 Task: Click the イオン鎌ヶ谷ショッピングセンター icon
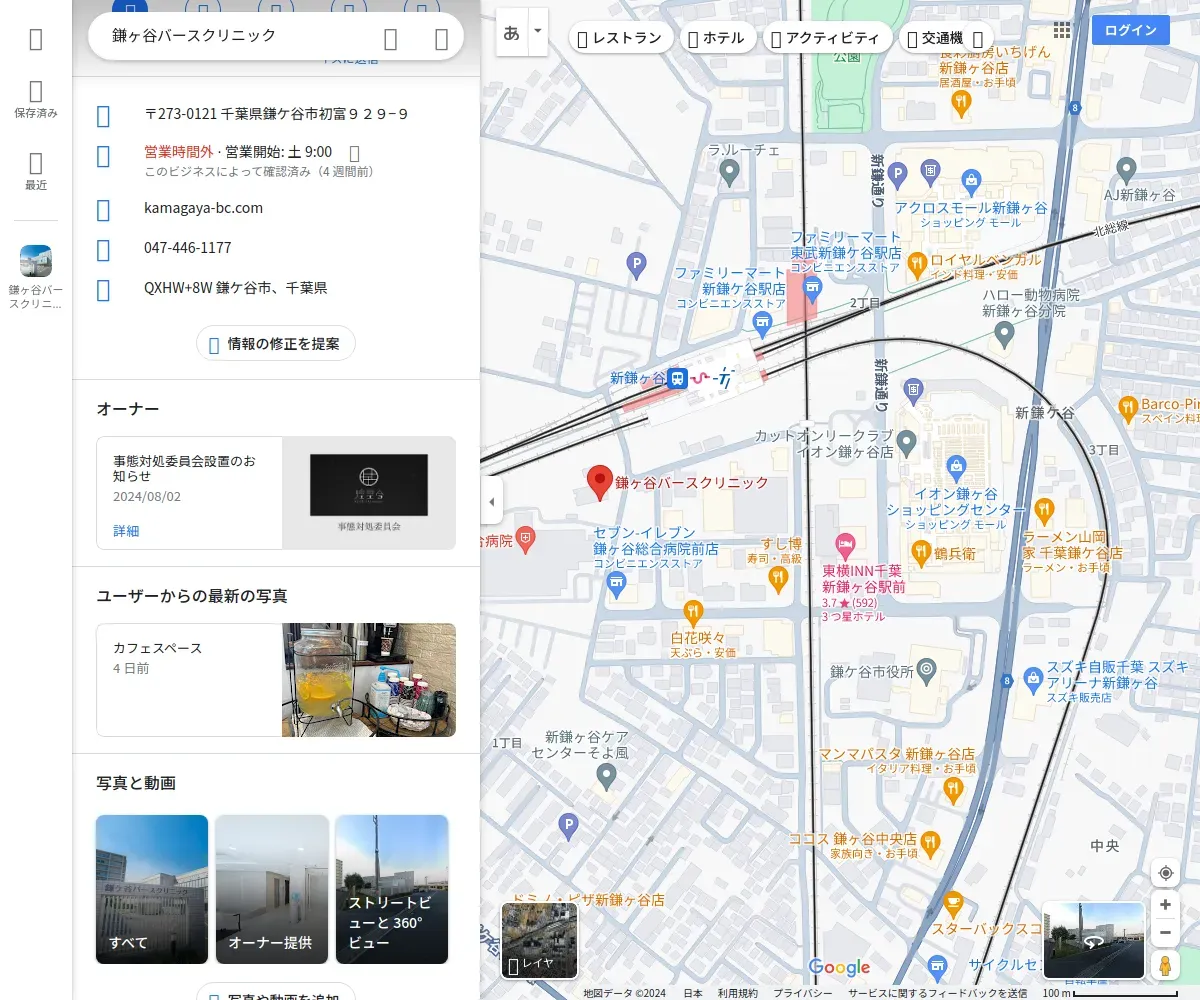click(956, 467)
